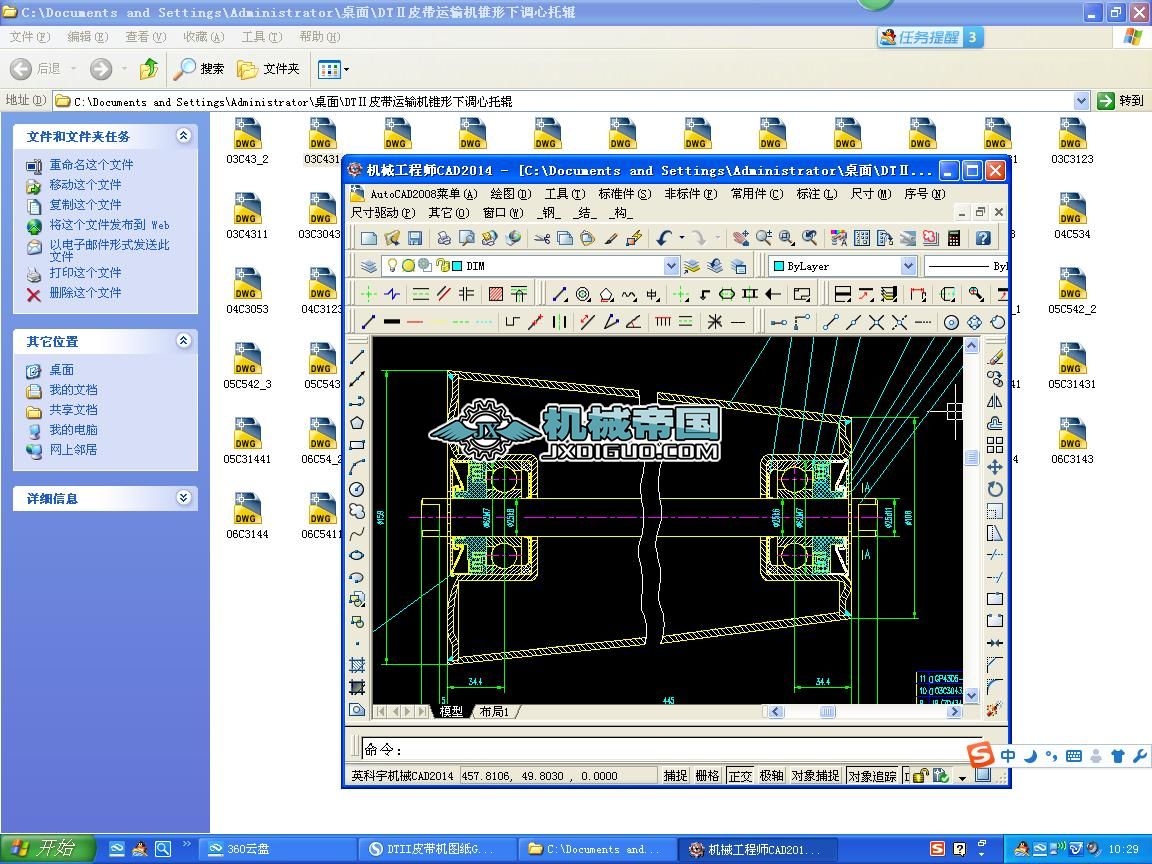Click the Help question mark icon
Screen dimensions: 1152x864
(983, 238)
